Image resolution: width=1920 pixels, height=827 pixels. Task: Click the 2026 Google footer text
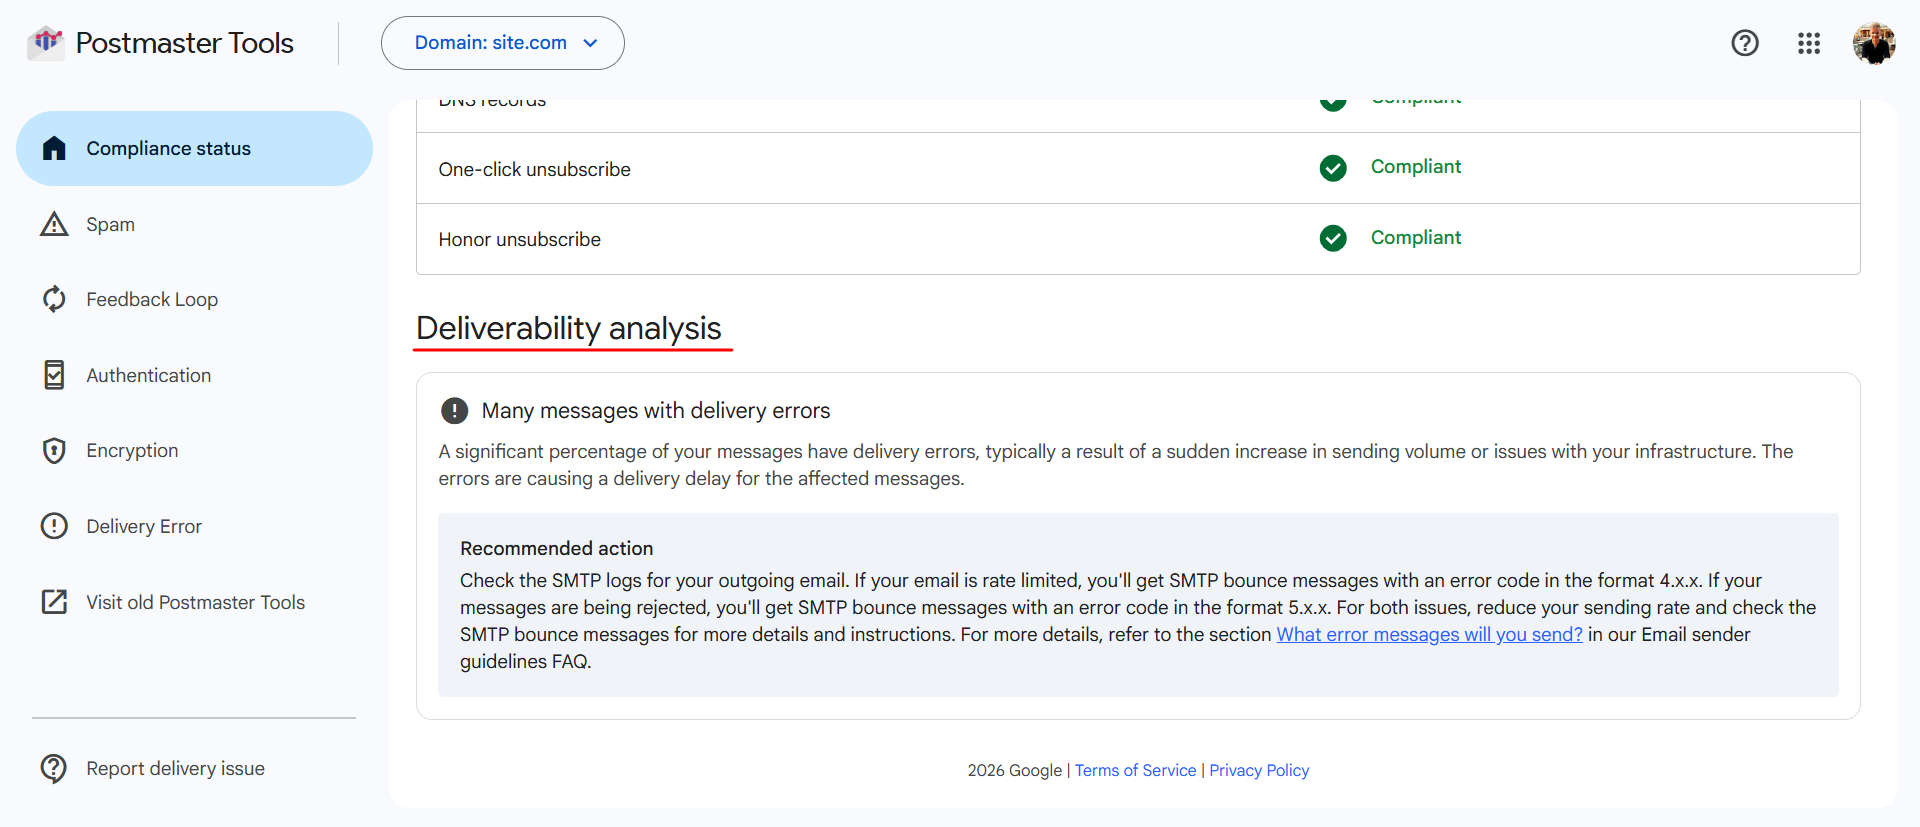click(x=1014, y=770)
